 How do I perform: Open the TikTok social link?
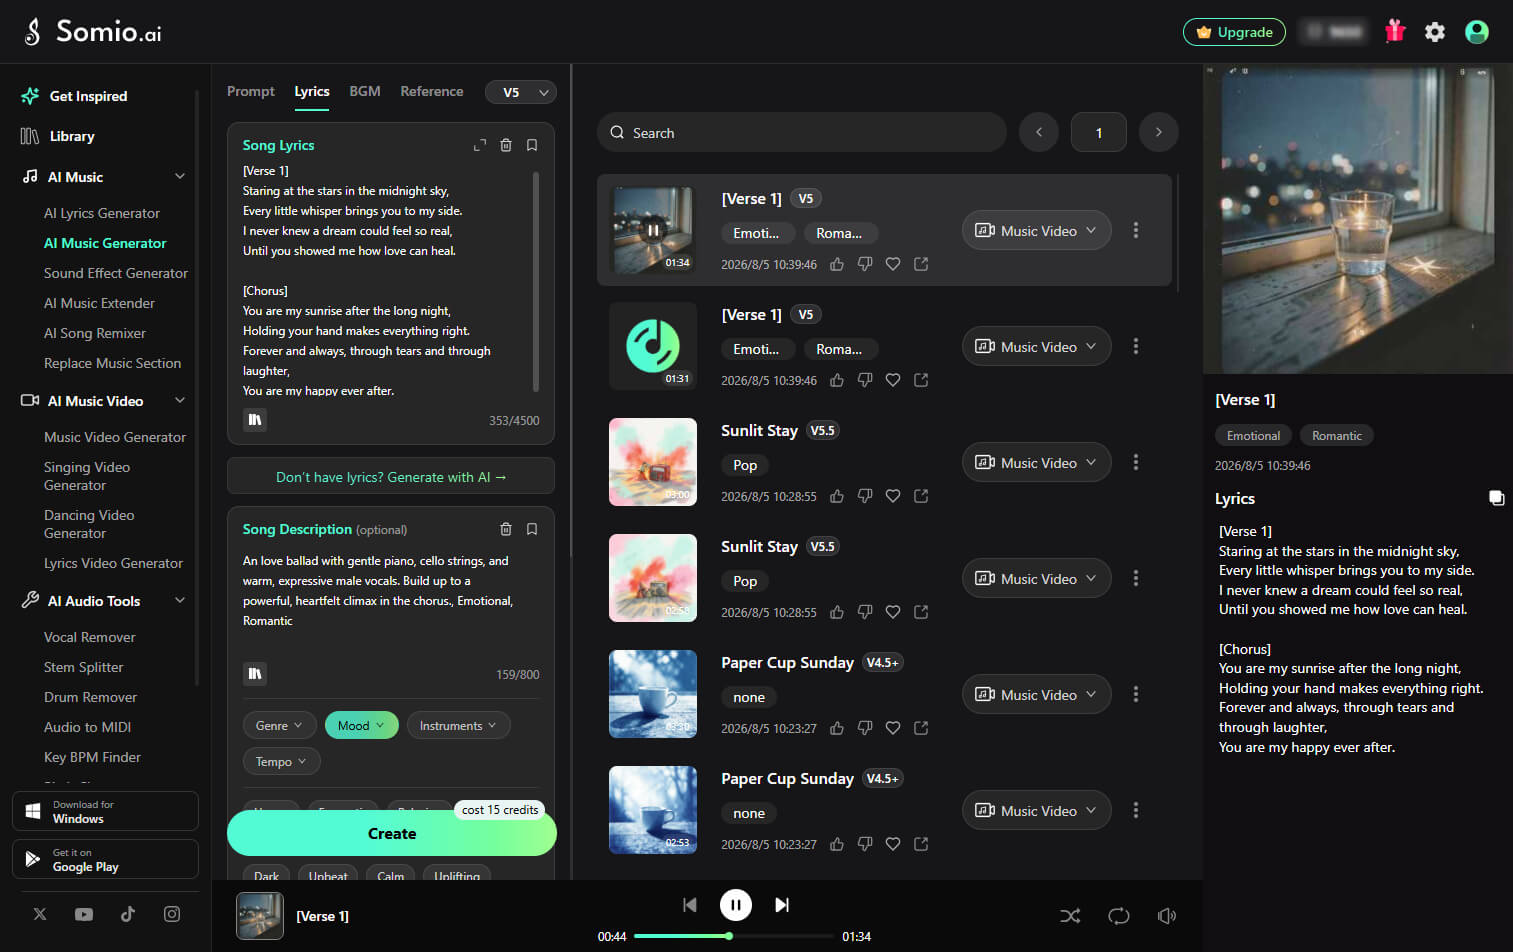[128, 914]
